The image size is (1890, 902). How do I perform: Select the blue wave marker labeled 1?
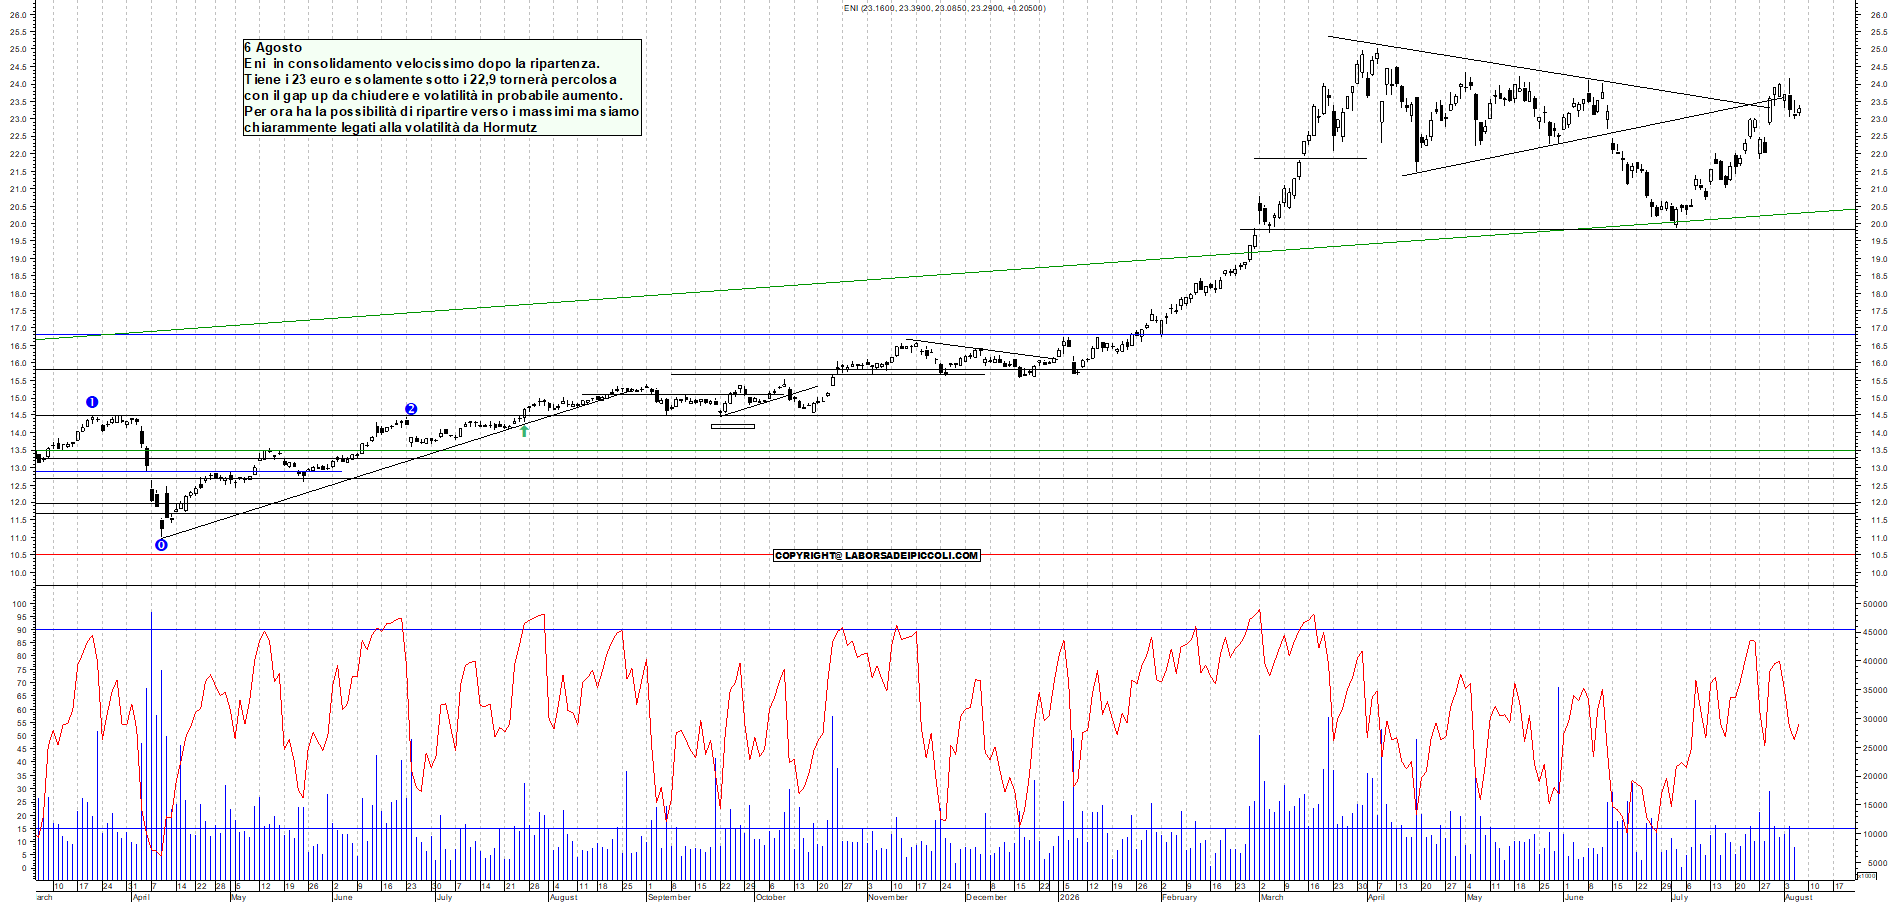pyautogui.click(x=92, y=402)
